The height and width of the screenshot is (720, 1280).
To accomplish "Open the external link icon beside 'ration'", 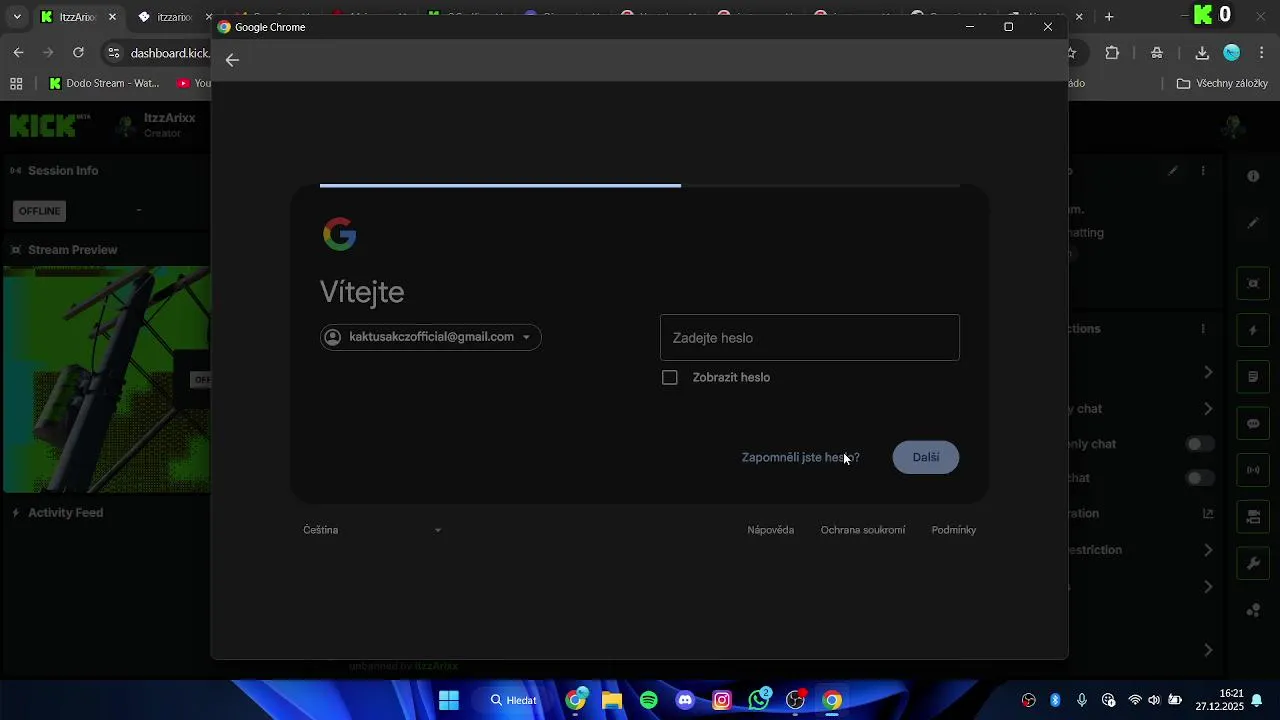I will [x=1208, y=513].
